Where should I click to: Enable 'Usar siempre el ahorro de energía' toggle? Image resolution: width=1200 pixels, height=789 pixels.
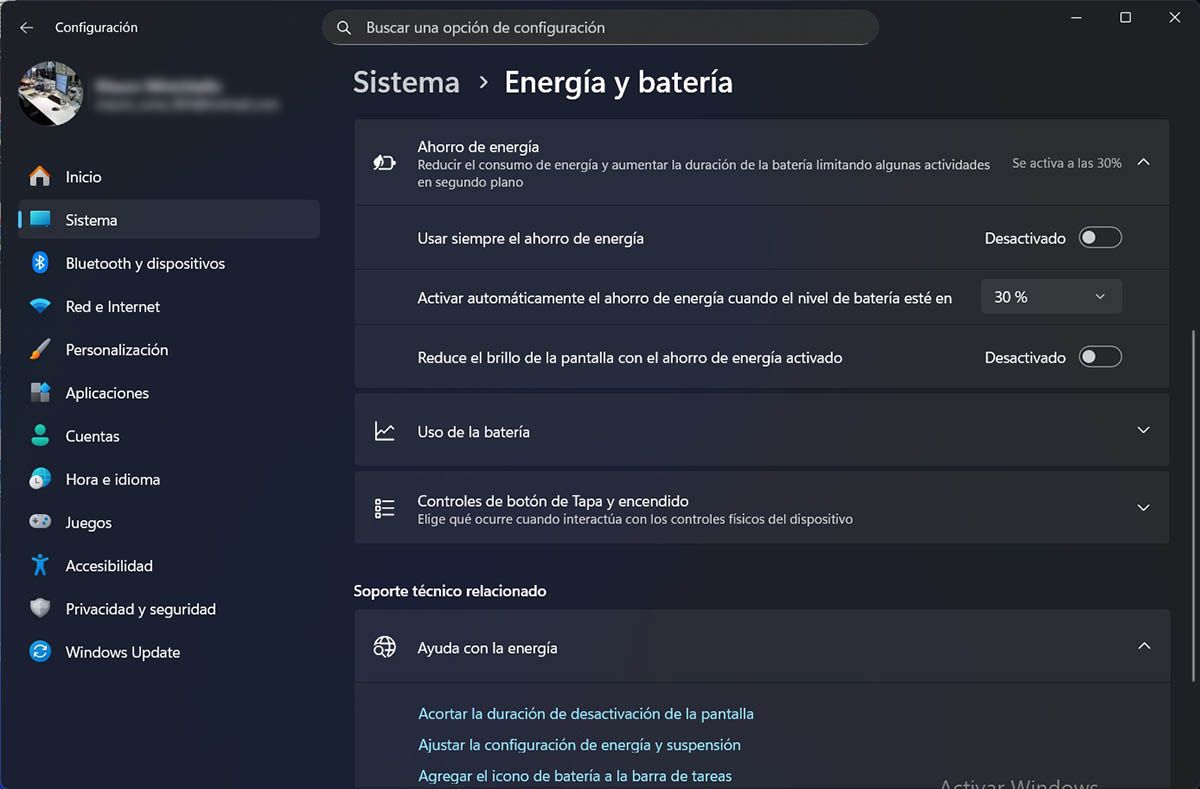1100,238
